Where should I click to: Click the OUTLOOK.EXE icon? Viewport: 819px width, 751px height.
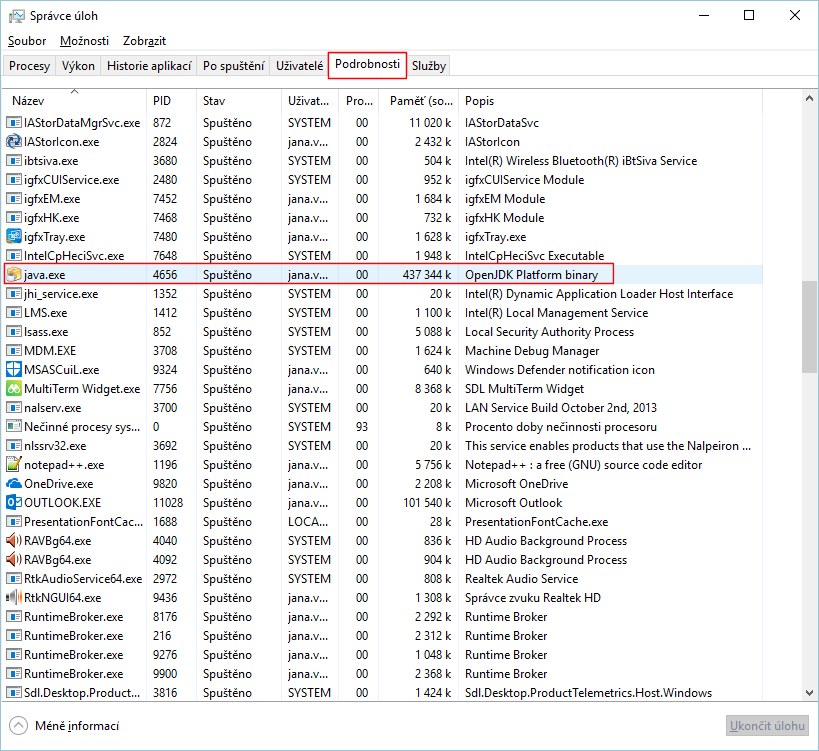tap(14, 503)
